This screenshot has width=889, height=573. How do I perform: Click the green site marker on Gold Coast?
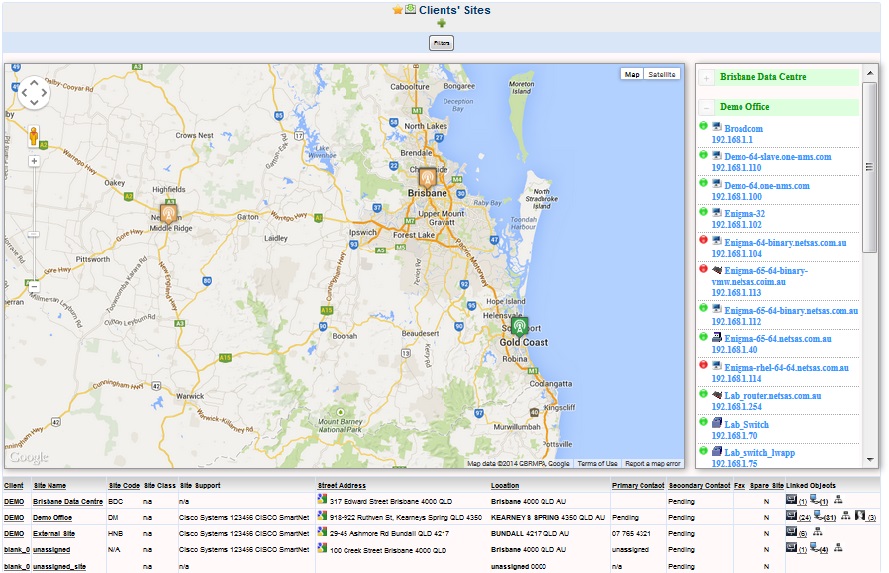(519, 327)
